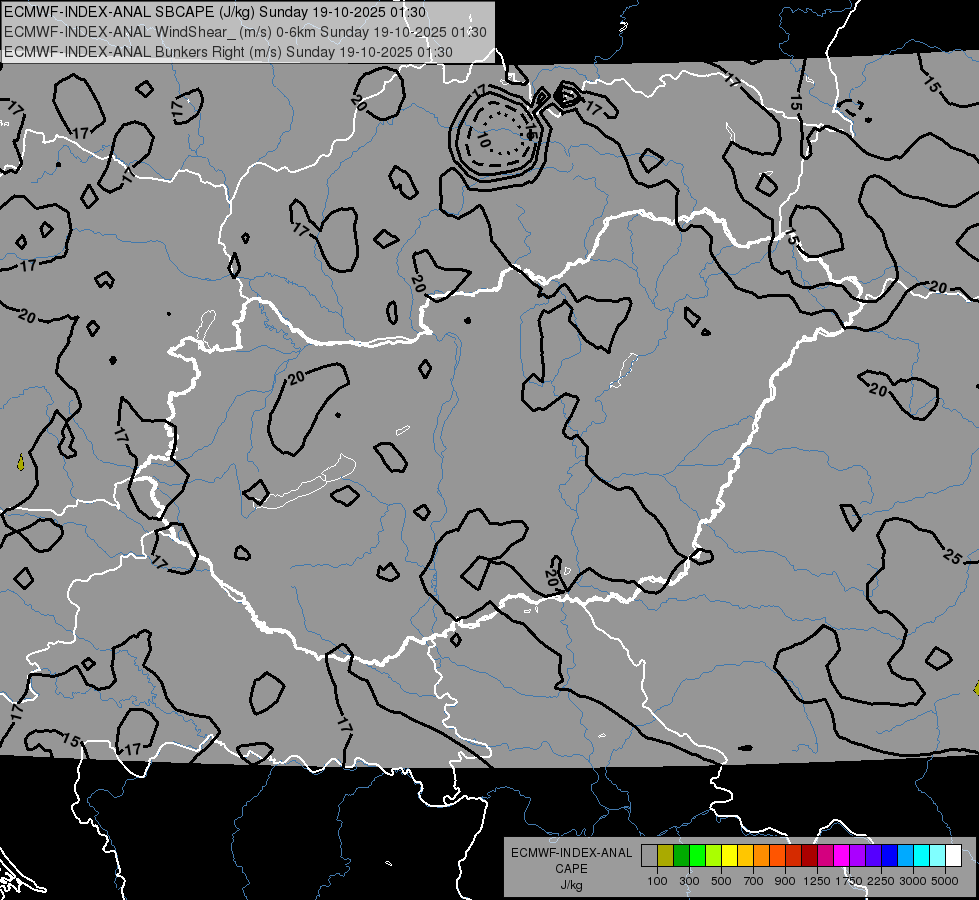This screenshot has height=900, width=979.
Task: Select the olive swatch in CAPE legend
Action: click(x=666, y=856)
